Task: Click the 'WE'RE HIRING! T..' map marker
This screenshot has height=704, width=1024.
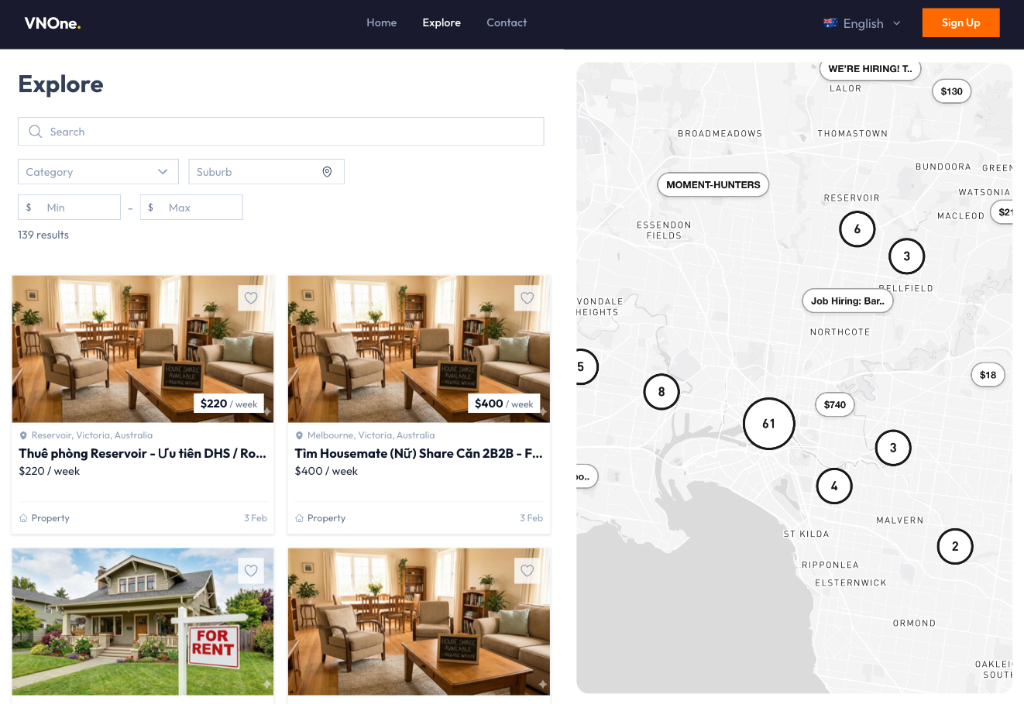Action: 870,69
